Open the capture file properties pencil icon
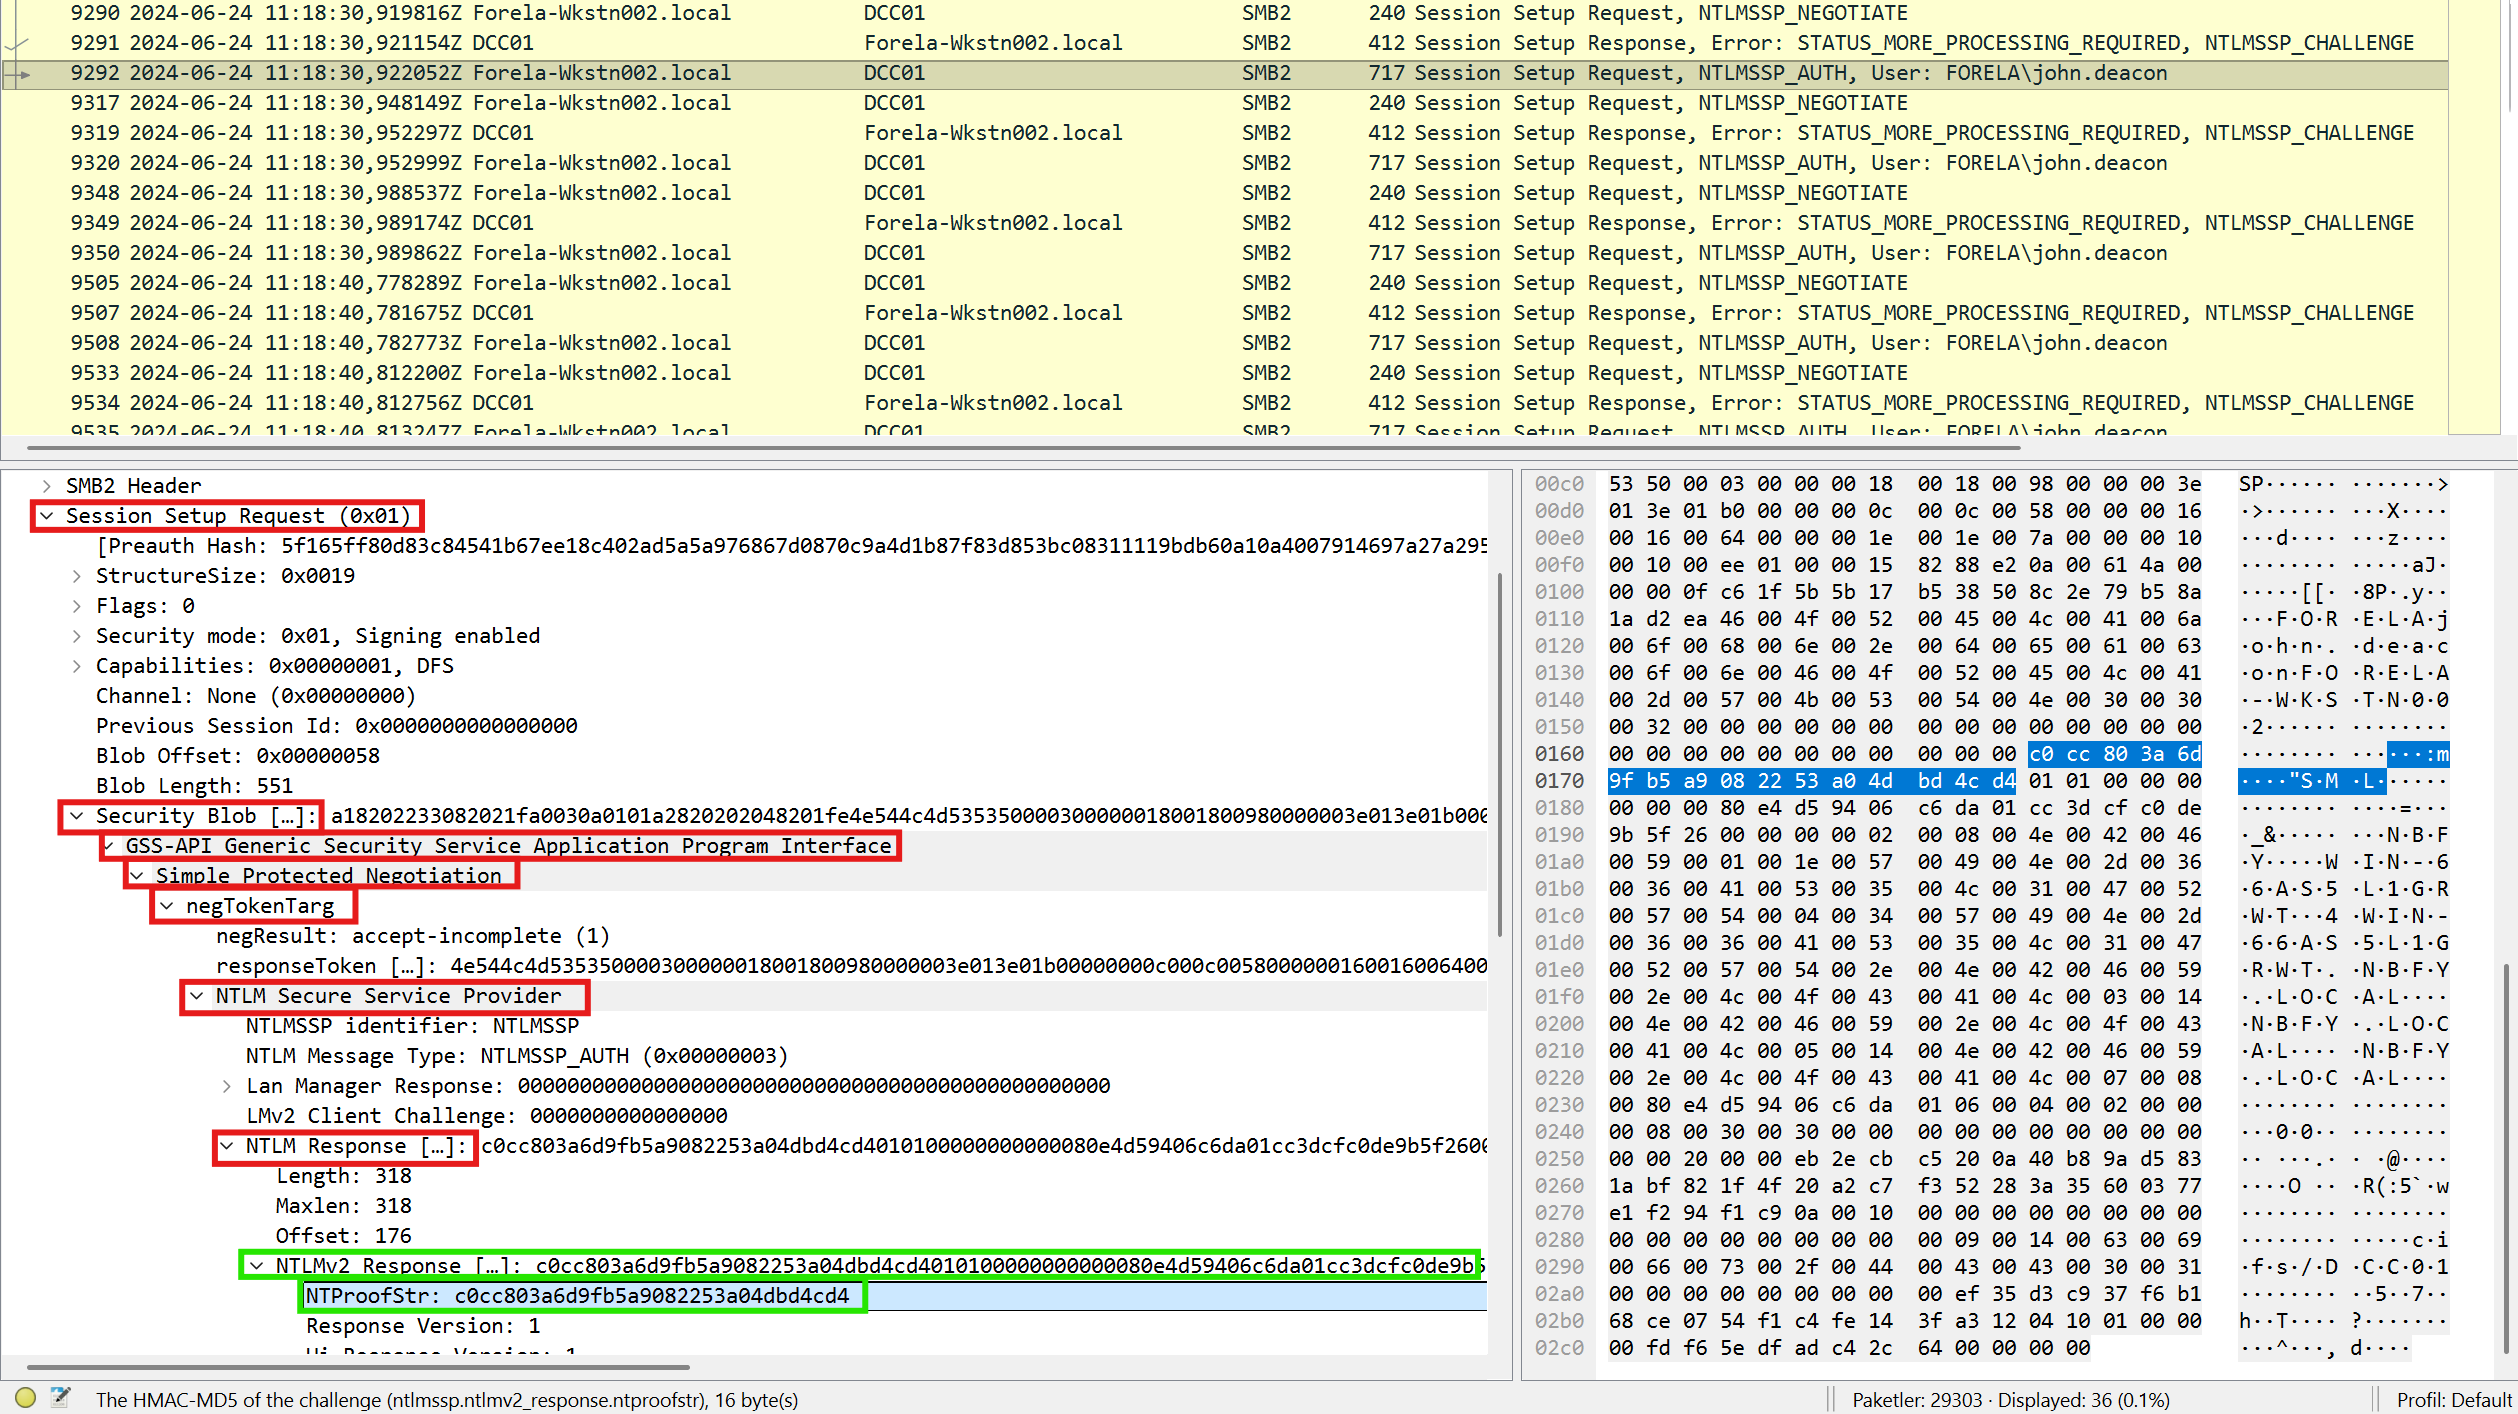The image size is (2518, 1414). (61, 1398)
